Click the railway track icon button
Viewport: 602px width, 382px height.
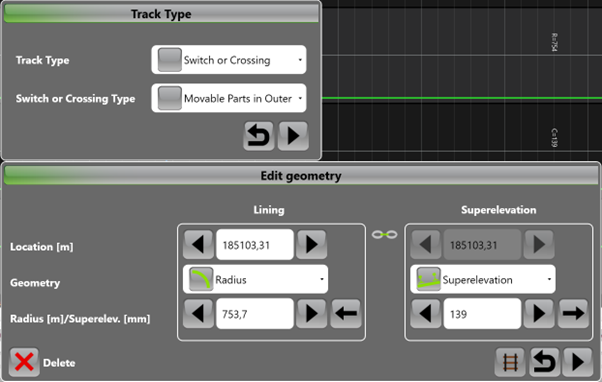click(x=510, y=362)
